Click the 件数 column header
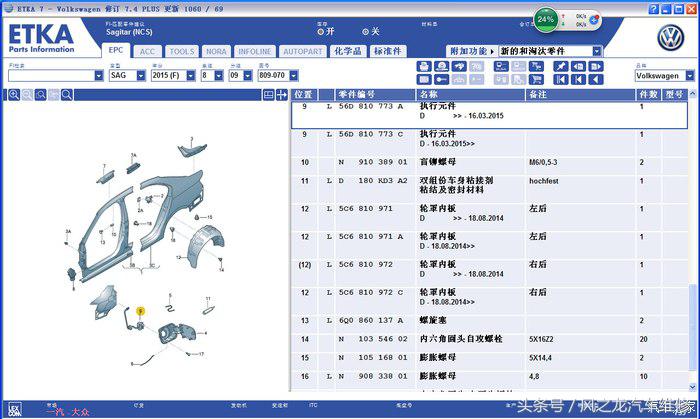 click(649, 95)
